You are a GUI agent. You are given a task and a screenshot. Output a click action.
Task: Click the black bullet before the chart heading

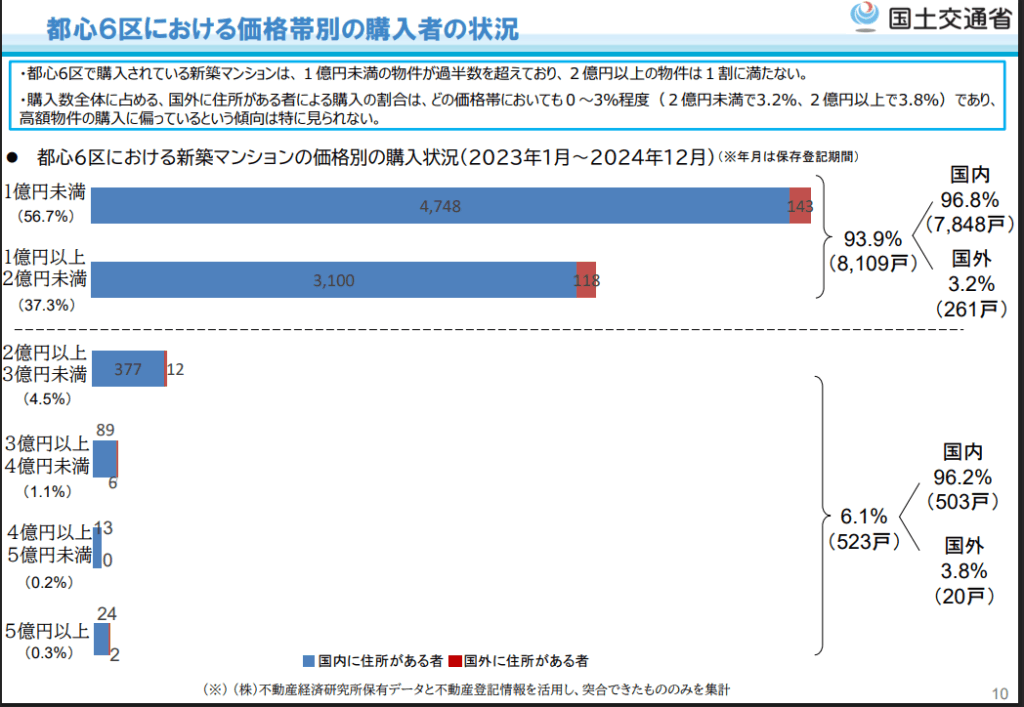(x=13, y=157)
